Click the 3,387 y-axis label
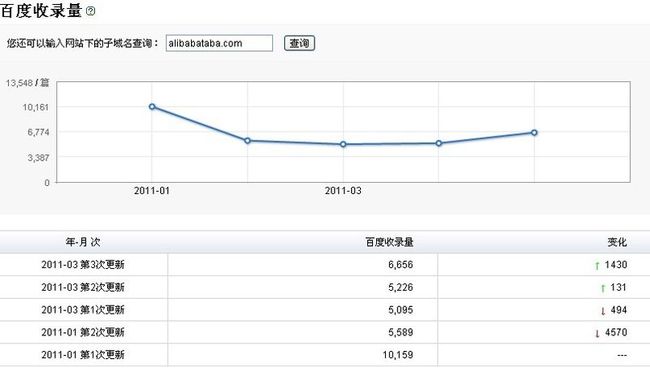This screenshot has height=372, width=650. pyautogui.click(x=39, y=158)
